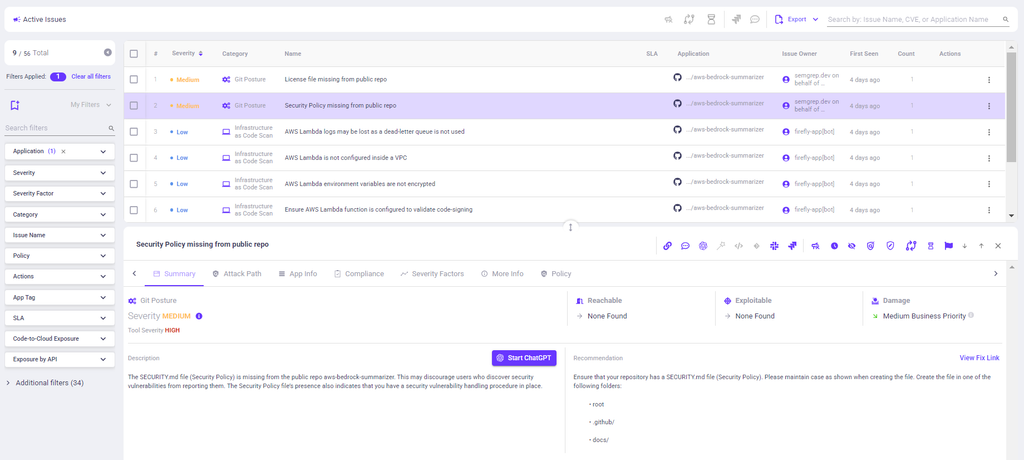Viewport: 1024px width, 460px height.
Task: Click the hourglass icon in detail toolbar
Action: coord(931,246)
